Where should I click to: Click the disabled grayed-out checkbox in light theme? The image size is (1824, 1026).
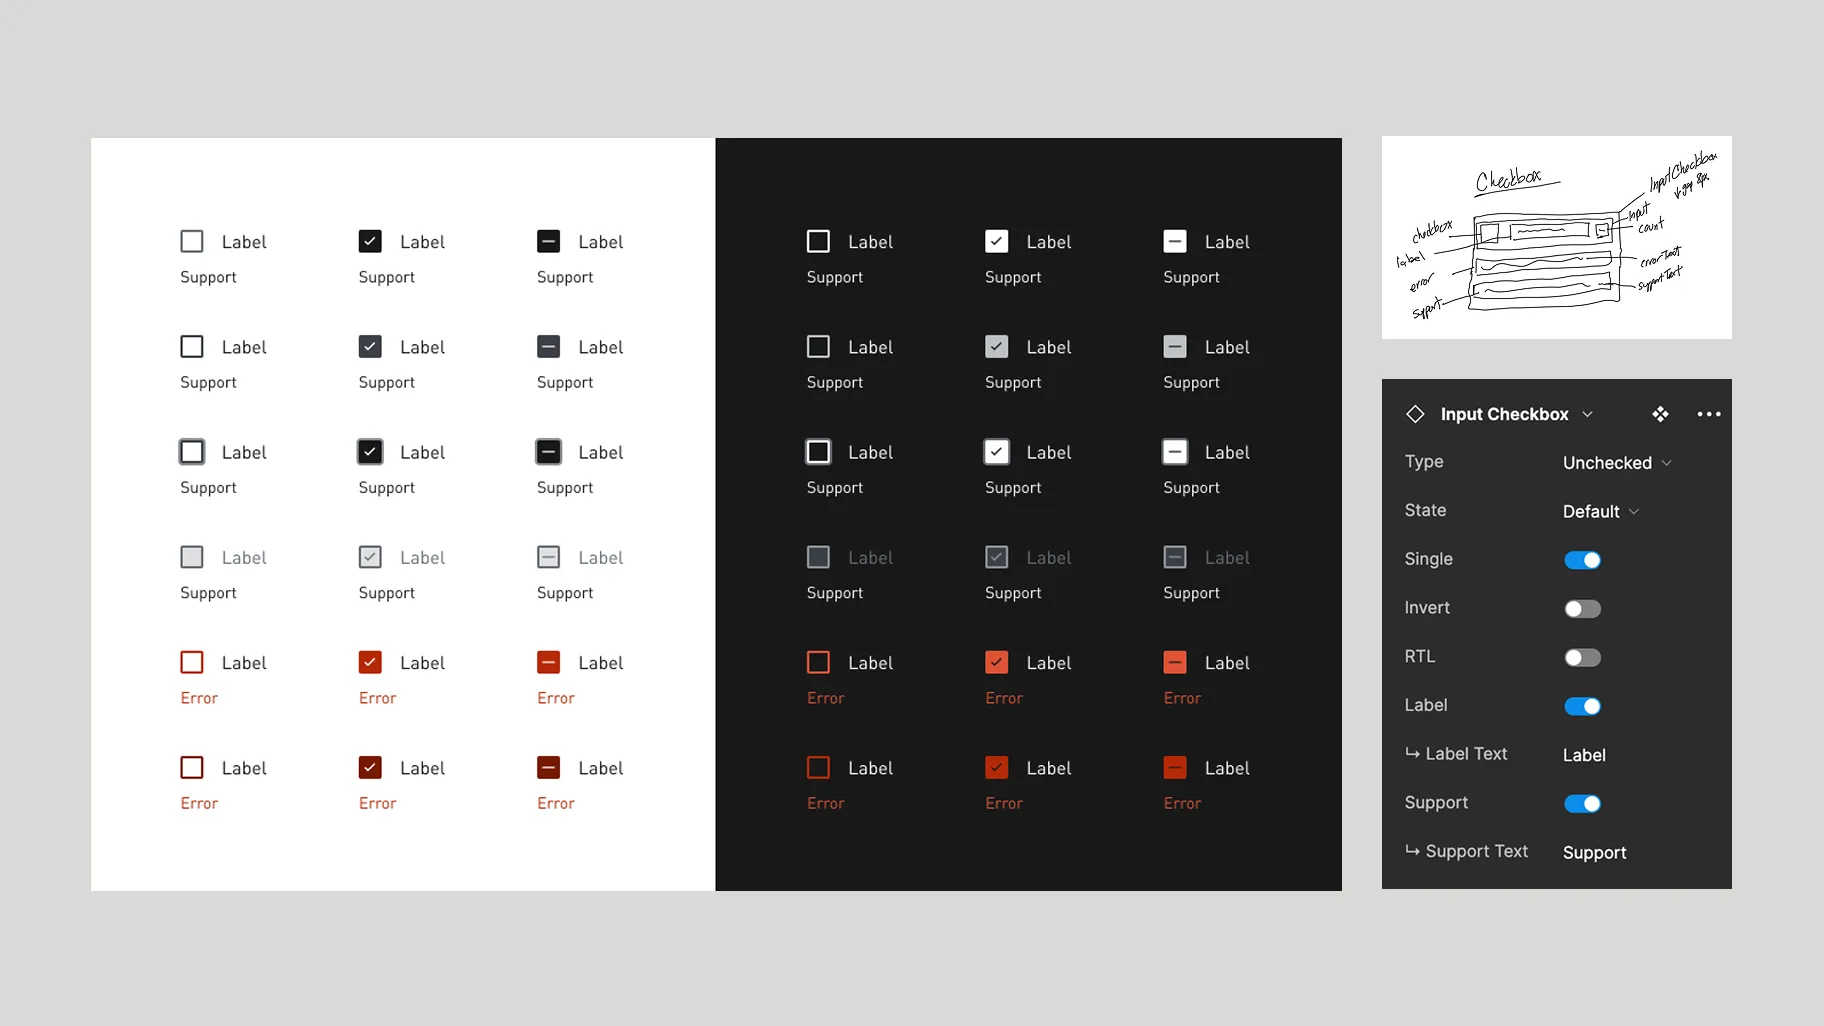point(191,557)
